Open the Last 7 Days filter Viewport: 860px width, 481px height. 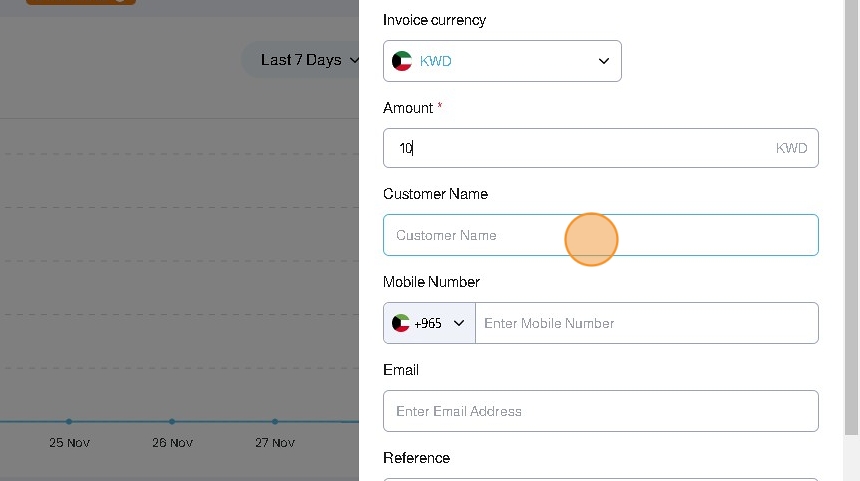tap(301, 60)
